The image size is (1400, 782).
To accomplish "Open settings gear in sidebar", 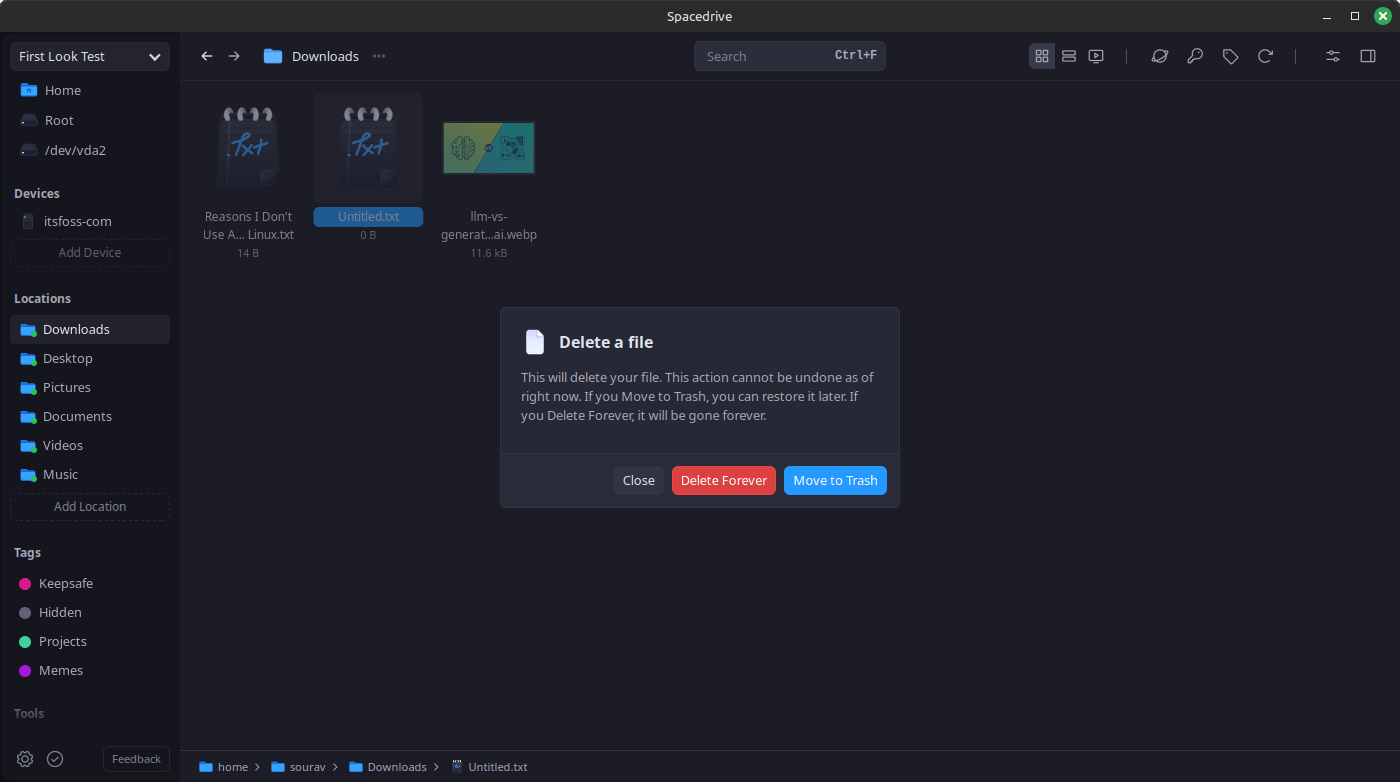I will 25,759.
